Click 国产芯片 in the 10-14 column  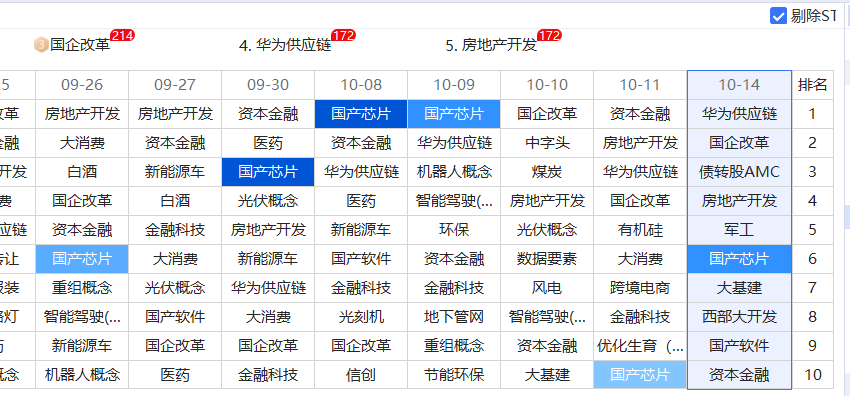tap(739, 259)
